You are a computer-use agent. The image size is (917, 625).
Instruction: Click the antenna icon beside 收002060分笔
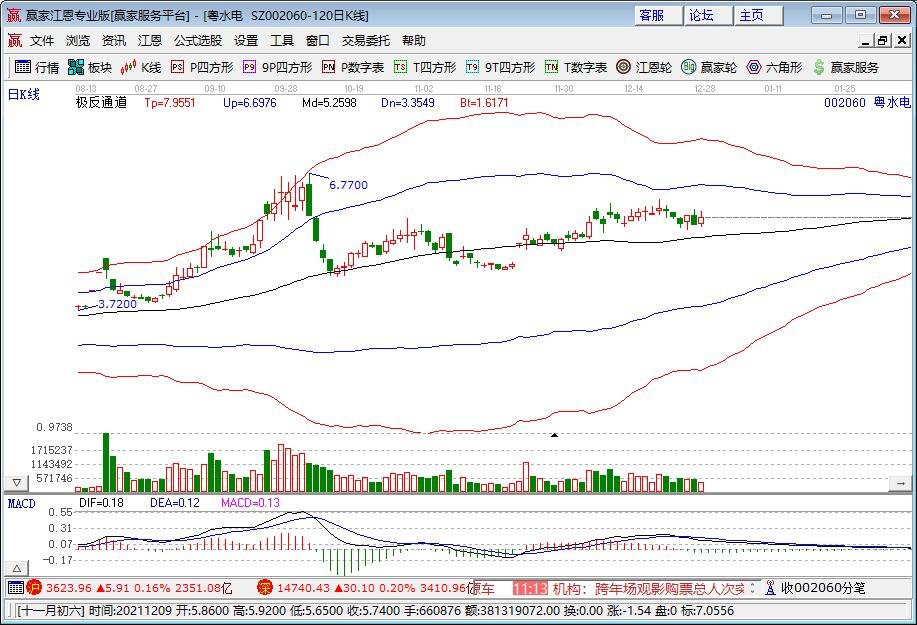770,588
